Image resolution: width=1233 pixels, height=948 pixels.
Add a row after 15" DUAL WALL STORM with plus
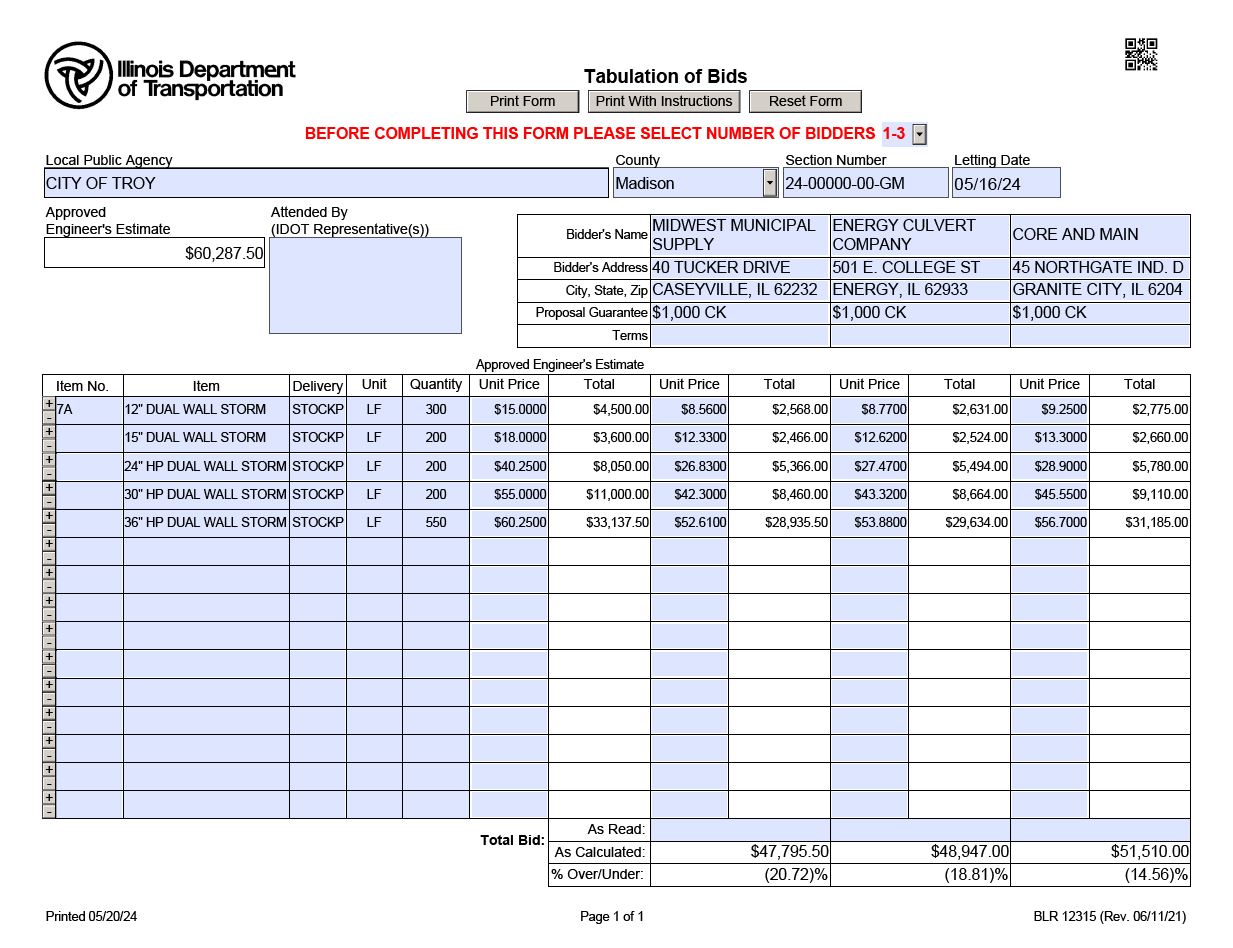click(x=49, y=431)
